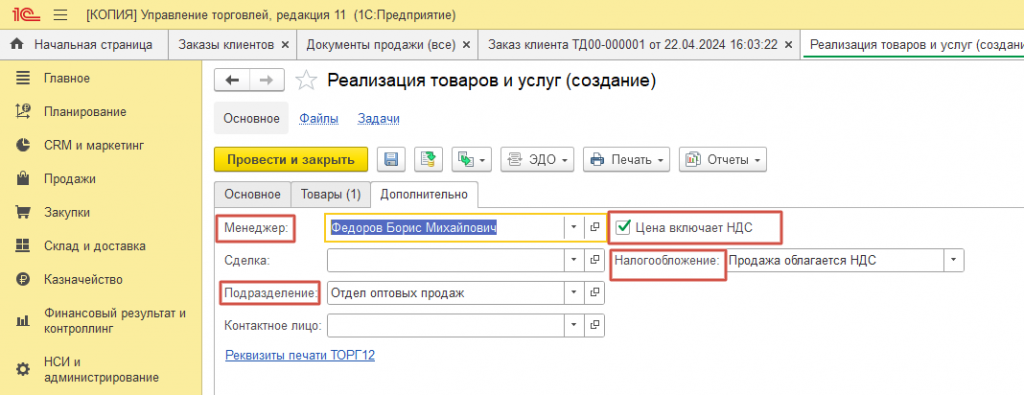Open the Файлы link

(319, 119)
